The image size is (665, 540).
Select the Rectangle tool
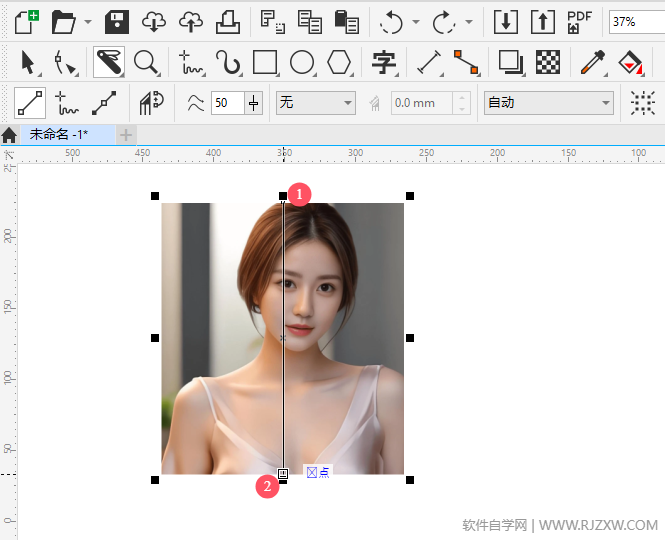pos(265,62)
